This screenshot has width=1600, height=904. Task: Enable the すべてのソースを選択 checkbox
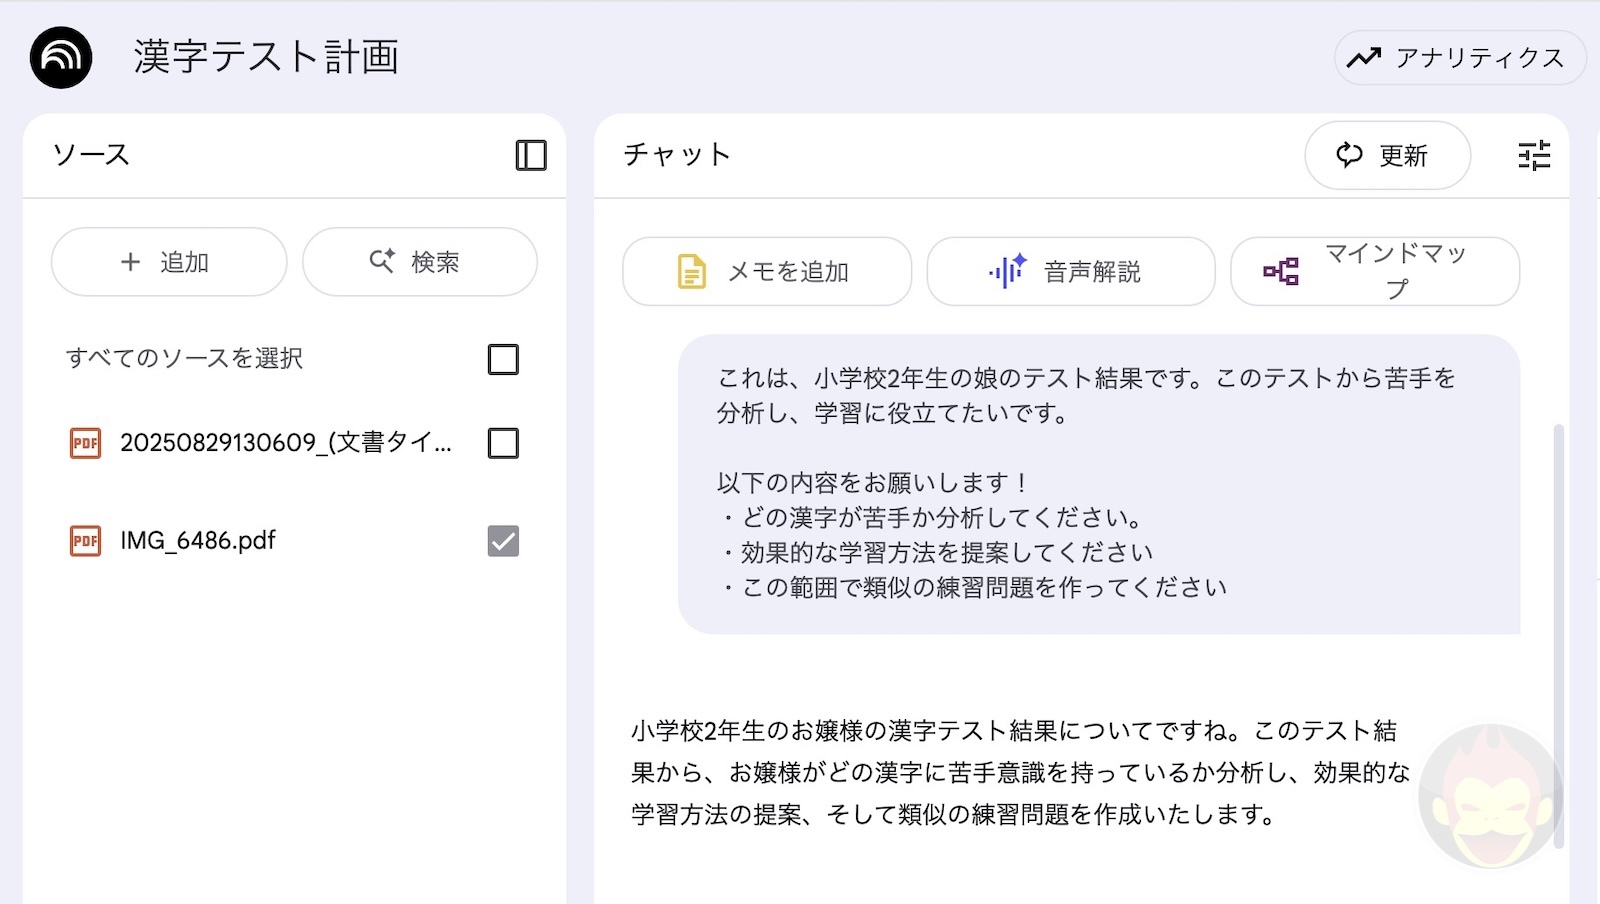[503, 359]
